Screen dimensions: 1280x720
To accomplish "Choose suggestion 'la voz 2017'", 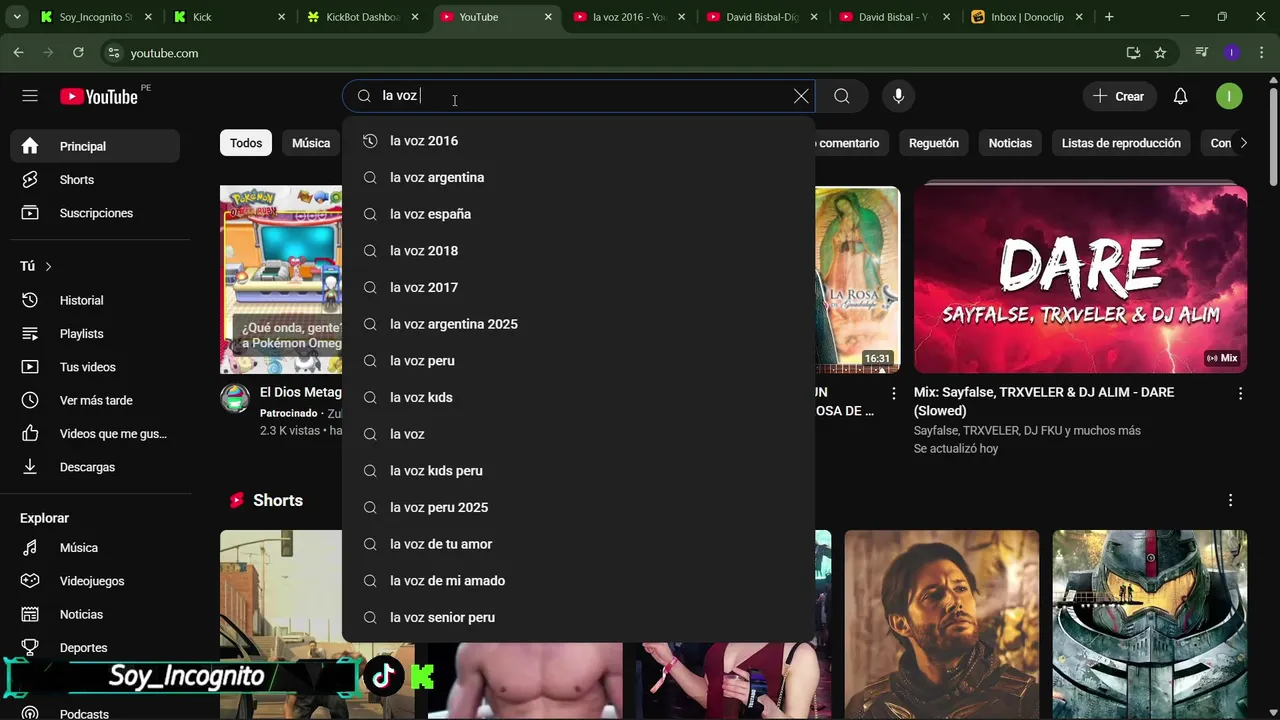I will 578,288.
